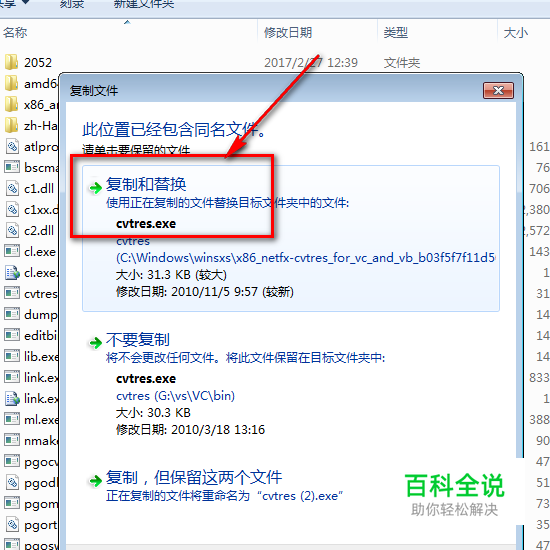The image size is (550, 550).
Task: Select the cvtres file icon in Explorer
Action: pyautogui.click(x=12, y=293)
